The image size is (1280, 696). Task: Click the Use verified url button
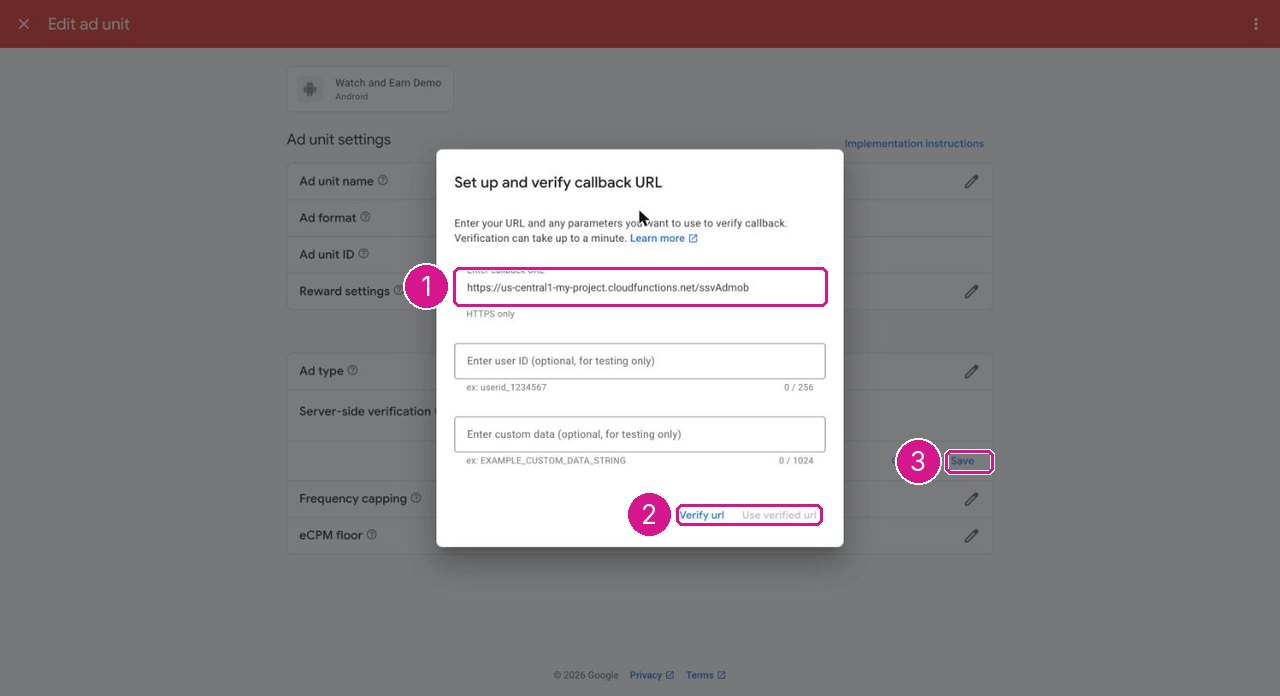click(779, 515)
